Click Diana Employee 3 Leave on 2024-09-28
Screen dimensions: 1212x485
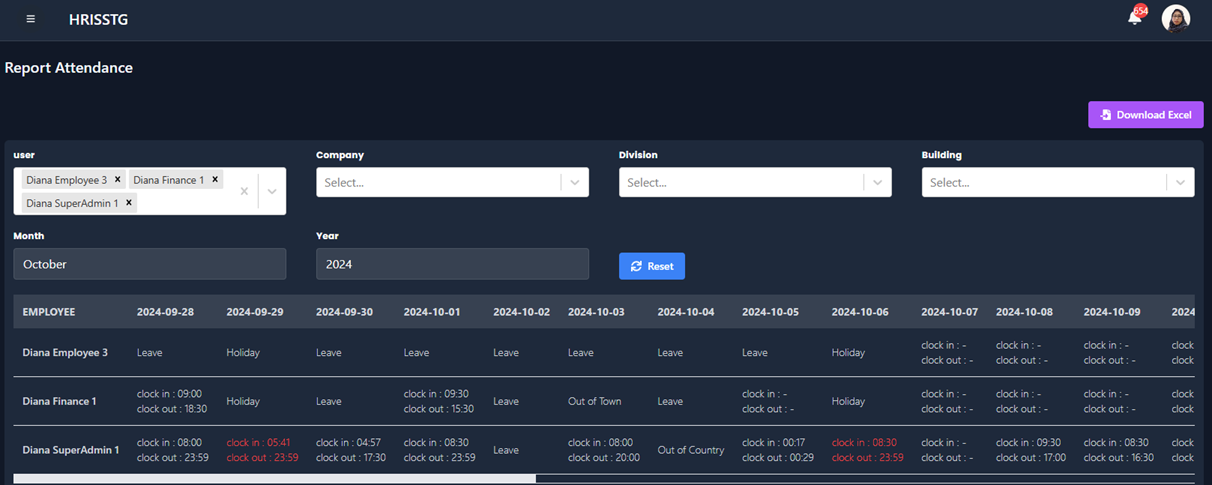[150, 353]
